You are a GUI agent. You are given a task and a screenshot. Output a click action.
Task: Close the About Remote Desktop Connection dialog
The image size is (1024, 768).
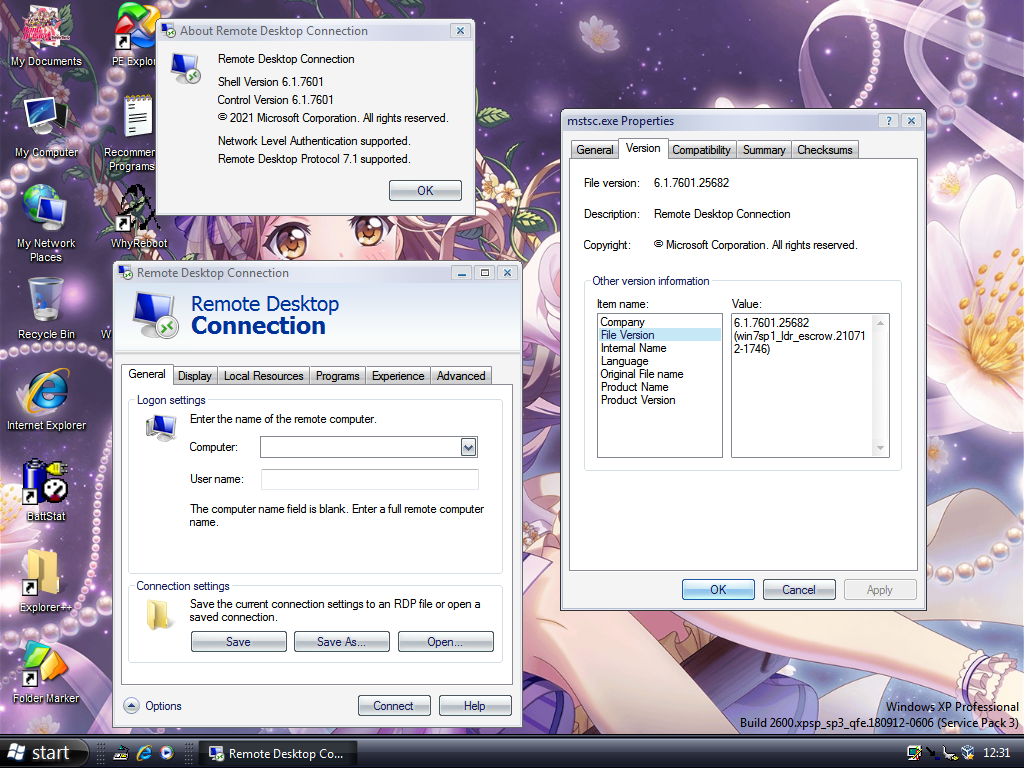click(460, 31)
